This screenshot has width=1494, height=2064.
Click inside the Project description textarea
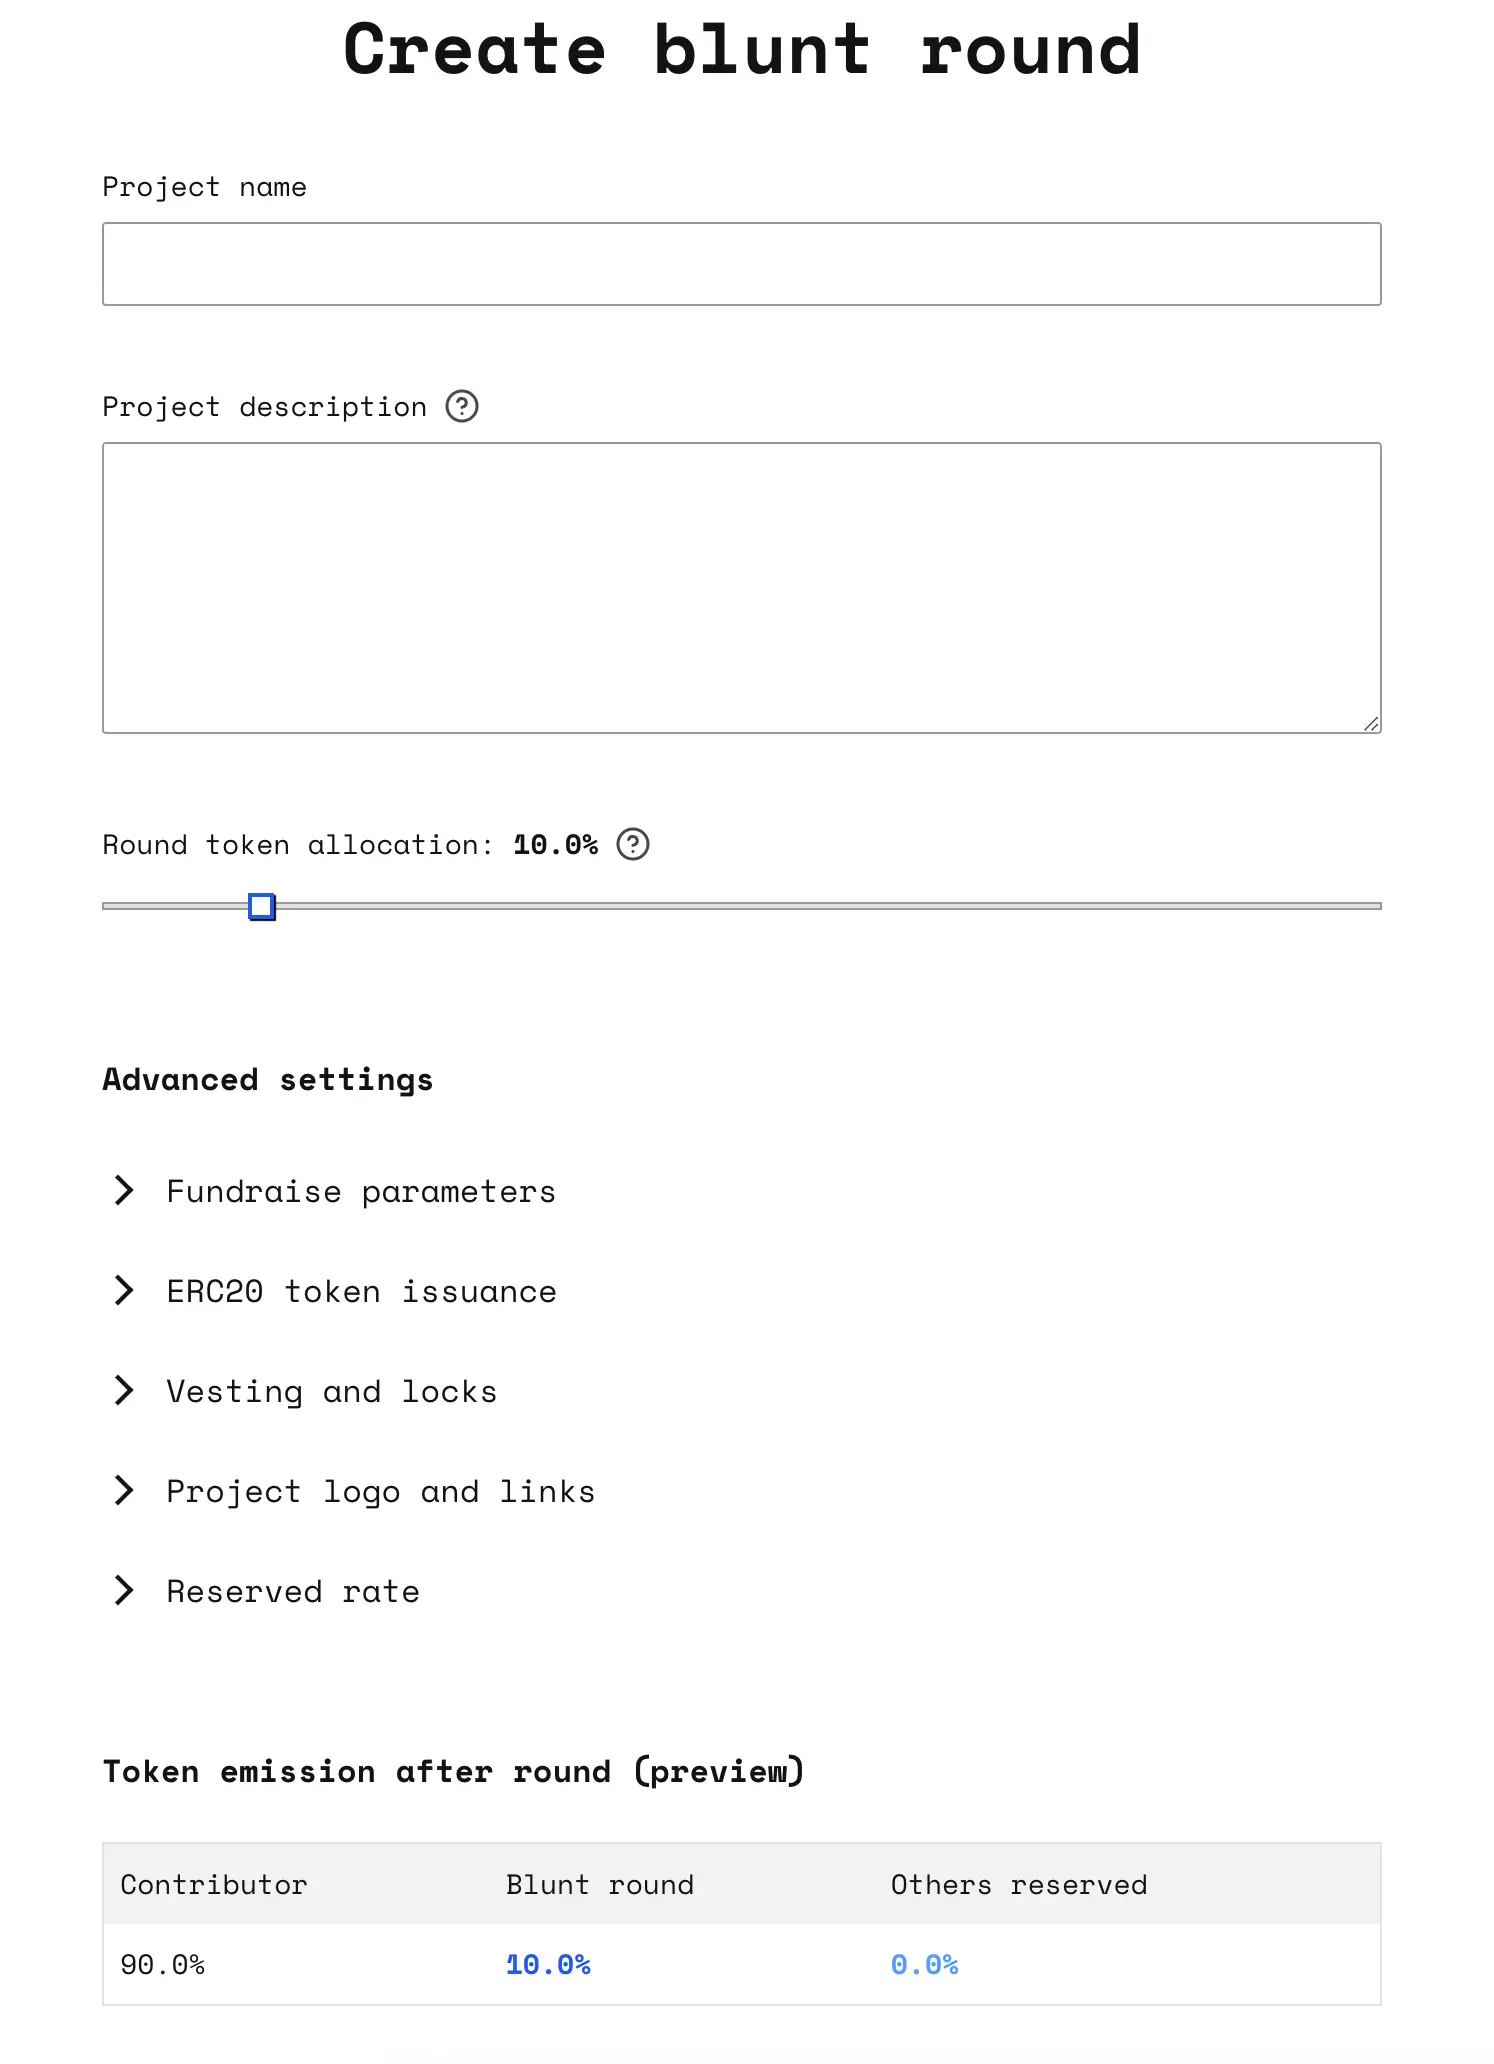click(x=741, y=587)
